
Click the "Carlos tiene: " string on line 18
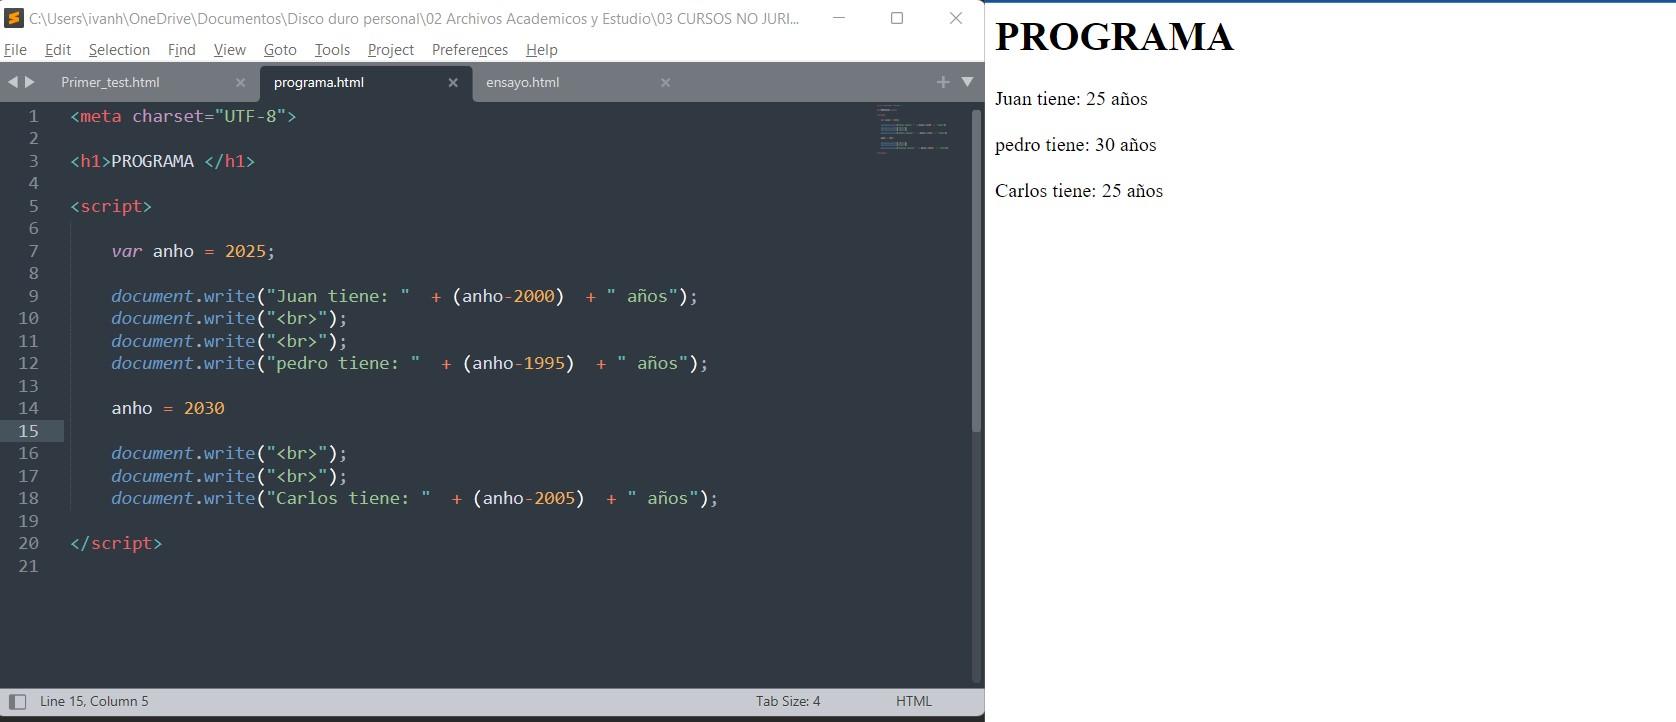coord(347,498)
